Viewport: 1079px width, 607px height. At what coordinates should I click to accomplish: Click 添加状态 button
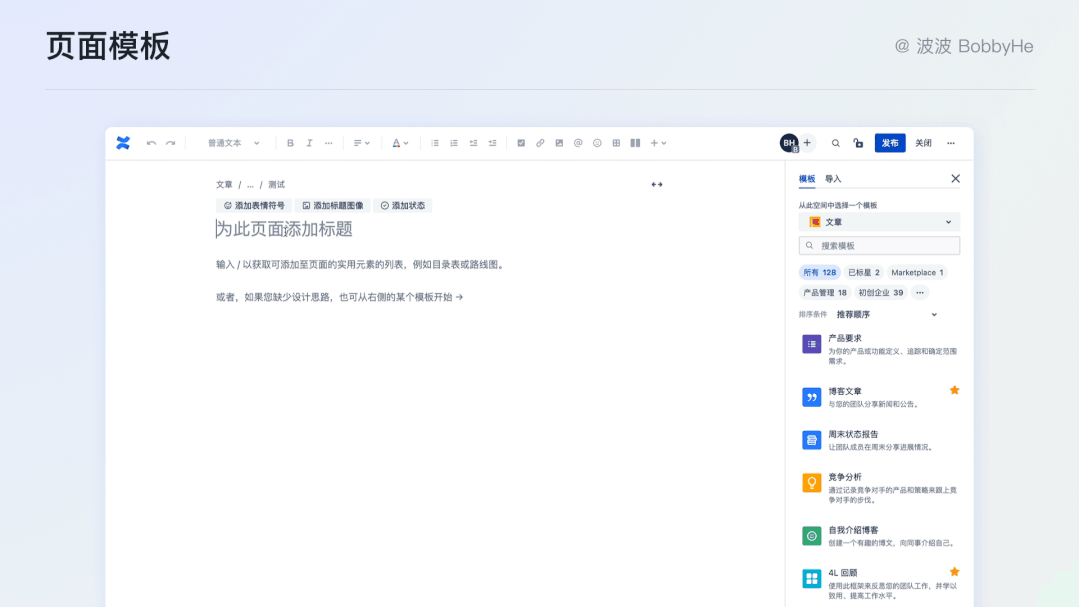[403, 206]
